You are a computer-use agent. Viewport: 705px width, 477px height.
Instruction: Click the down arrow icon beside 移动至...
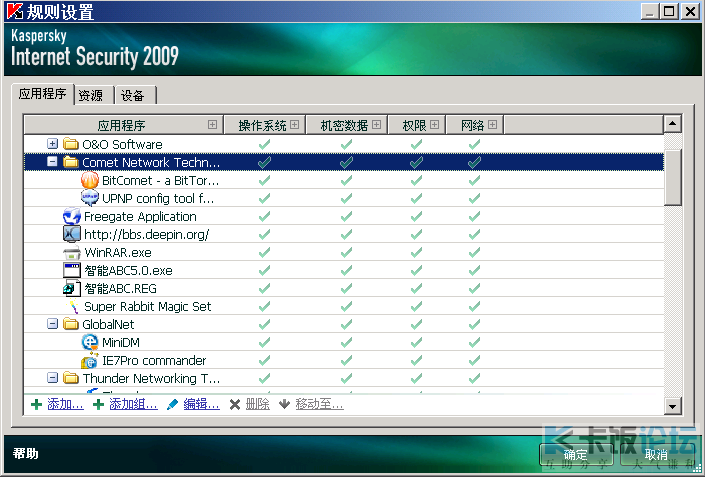(x=284, y=404)
